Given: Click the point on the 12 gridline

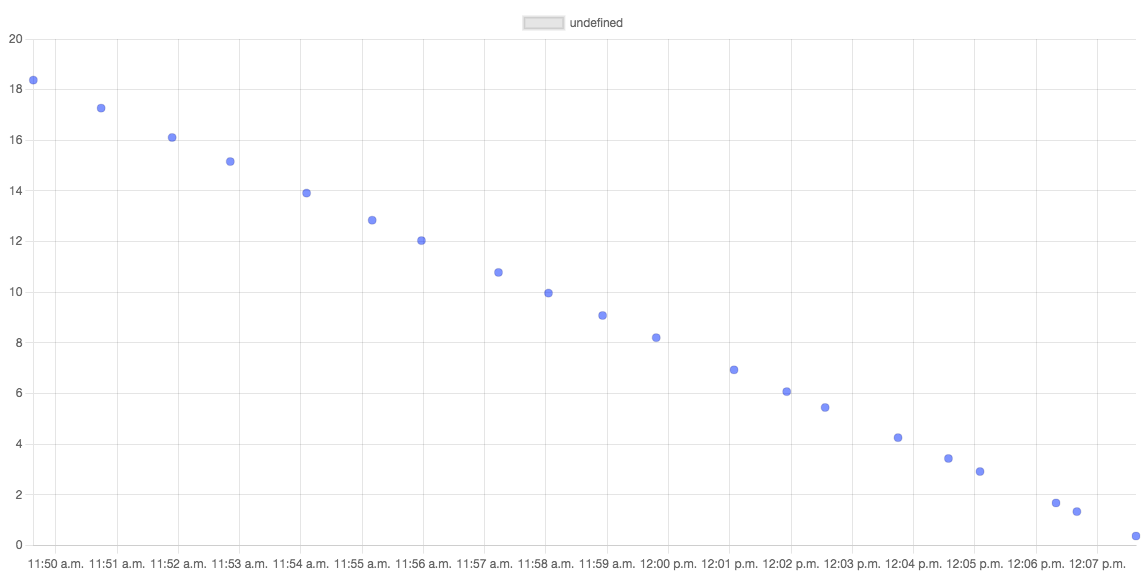Looking at the screenshot, I should point(421,240).
